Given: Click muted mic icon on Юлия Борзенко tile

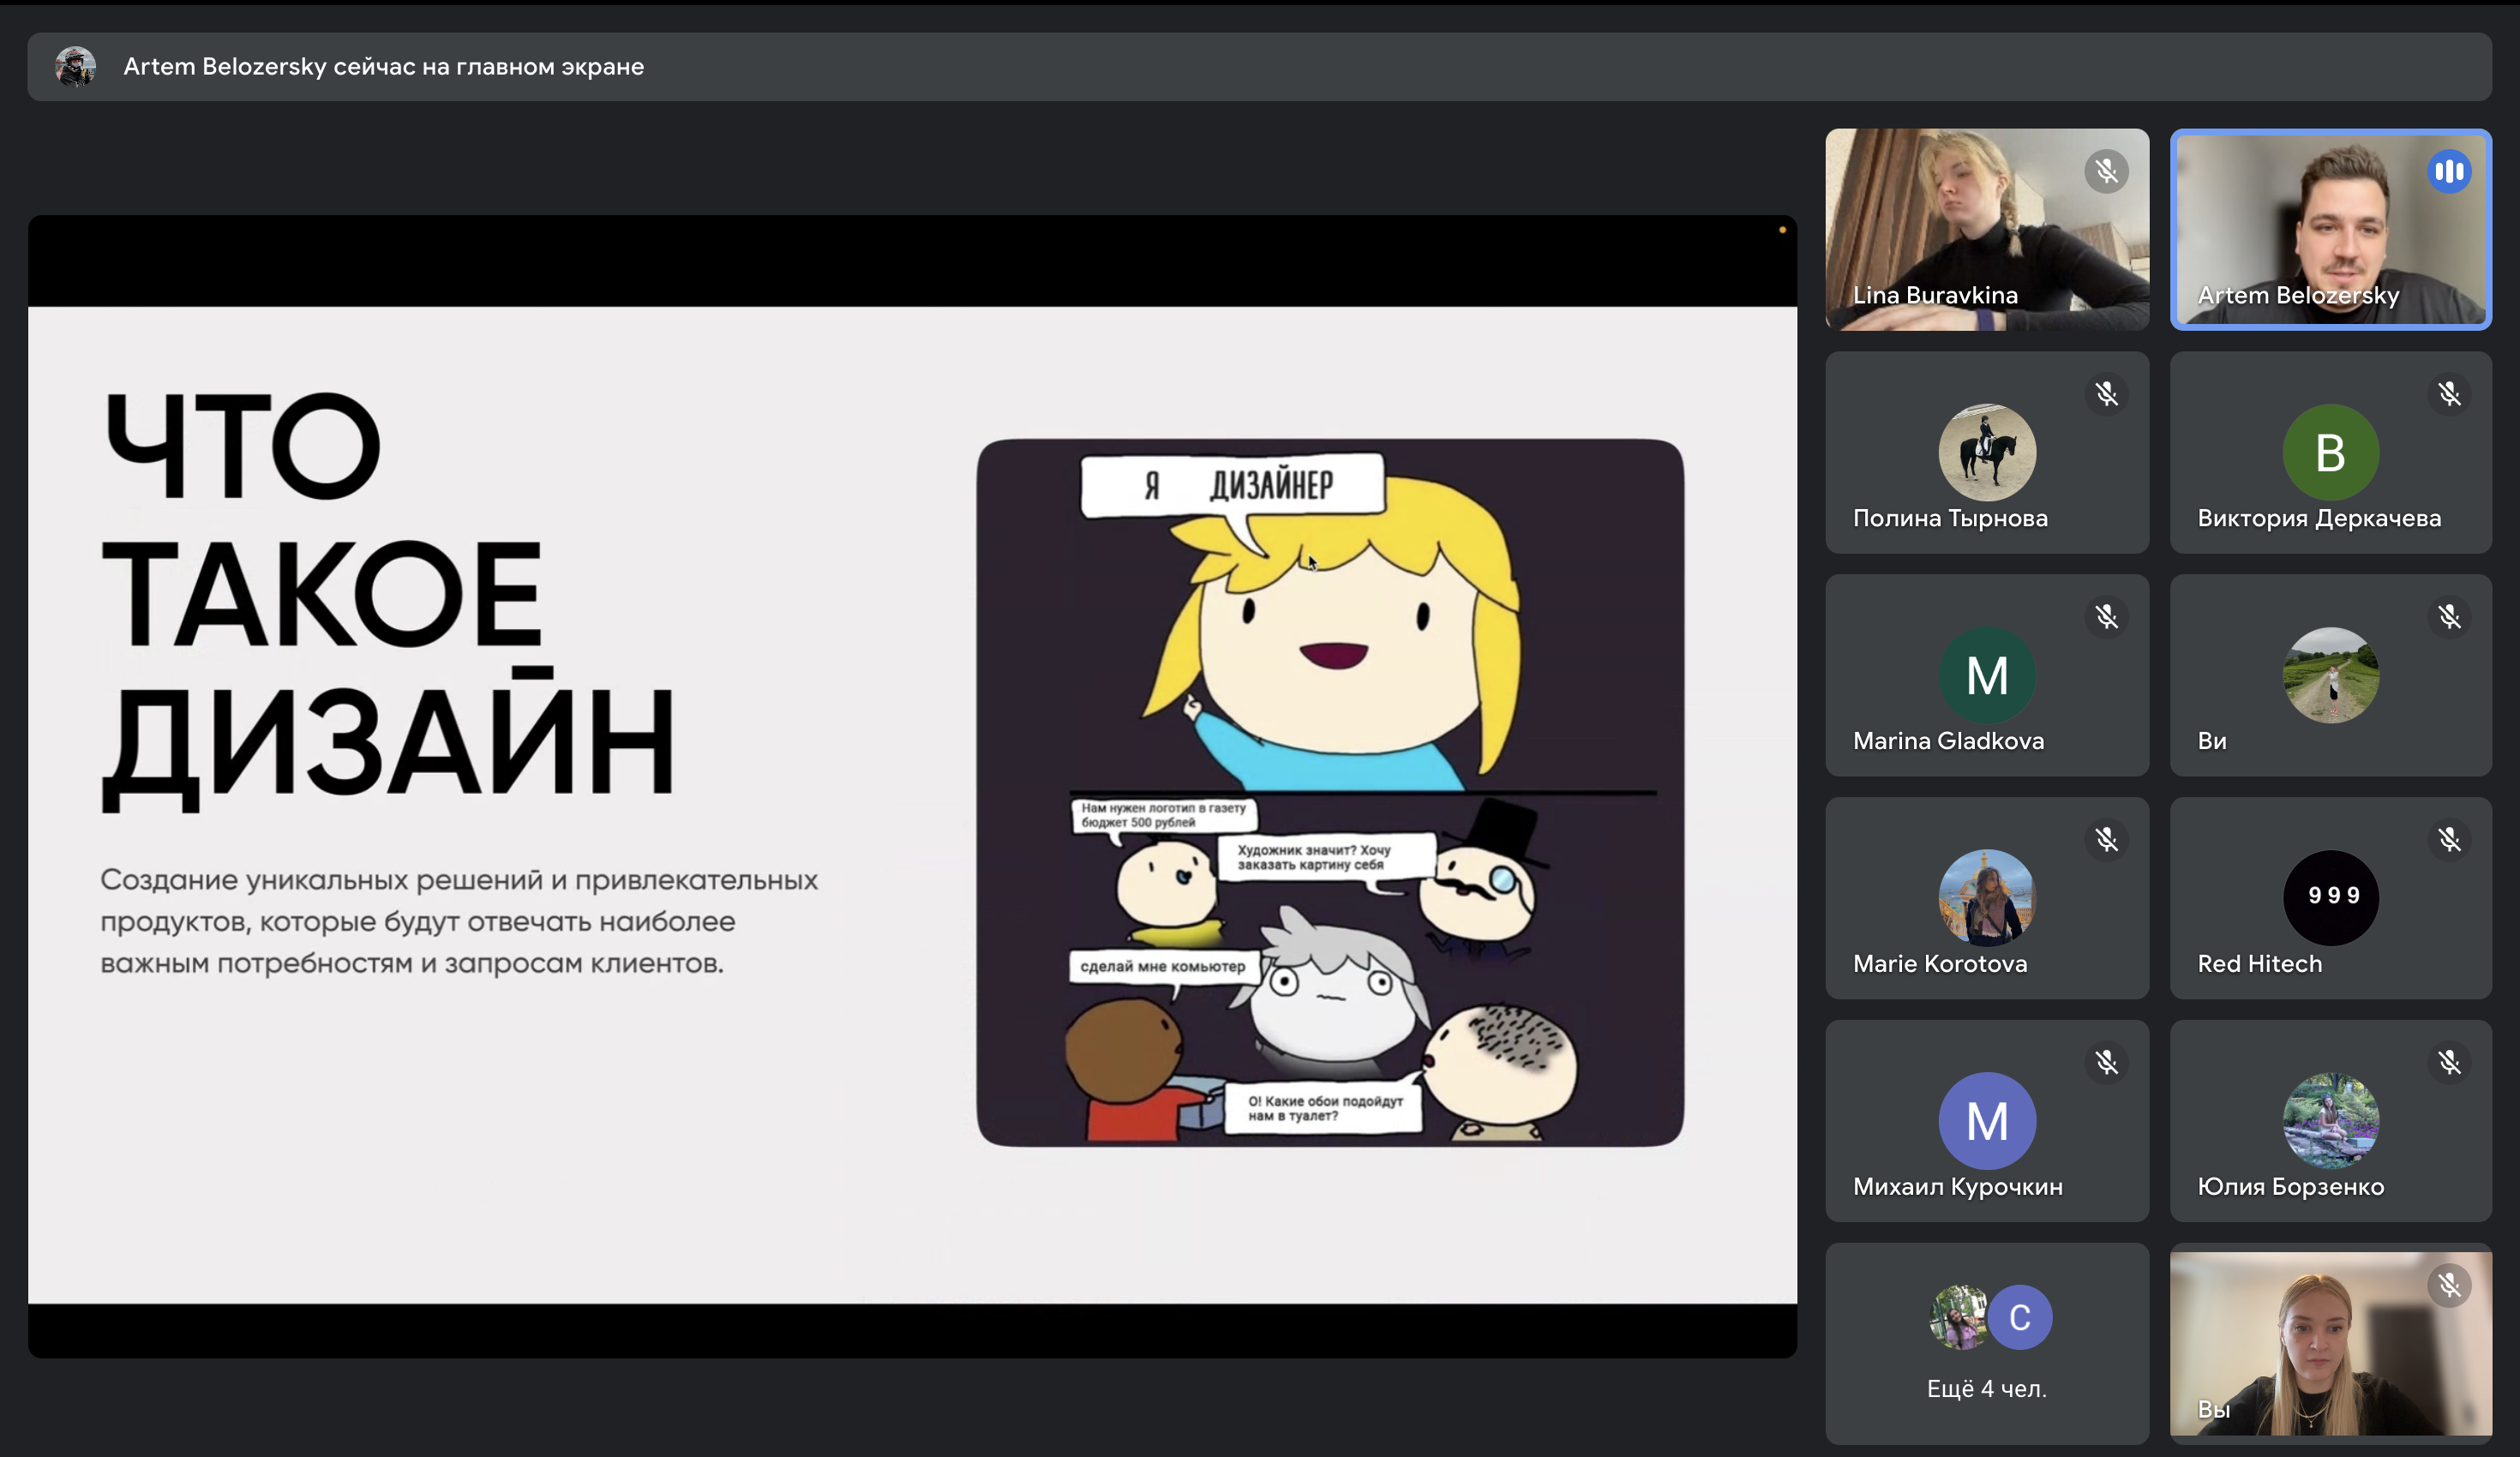Looking at the screenshot, I should click(2449, 1063).
